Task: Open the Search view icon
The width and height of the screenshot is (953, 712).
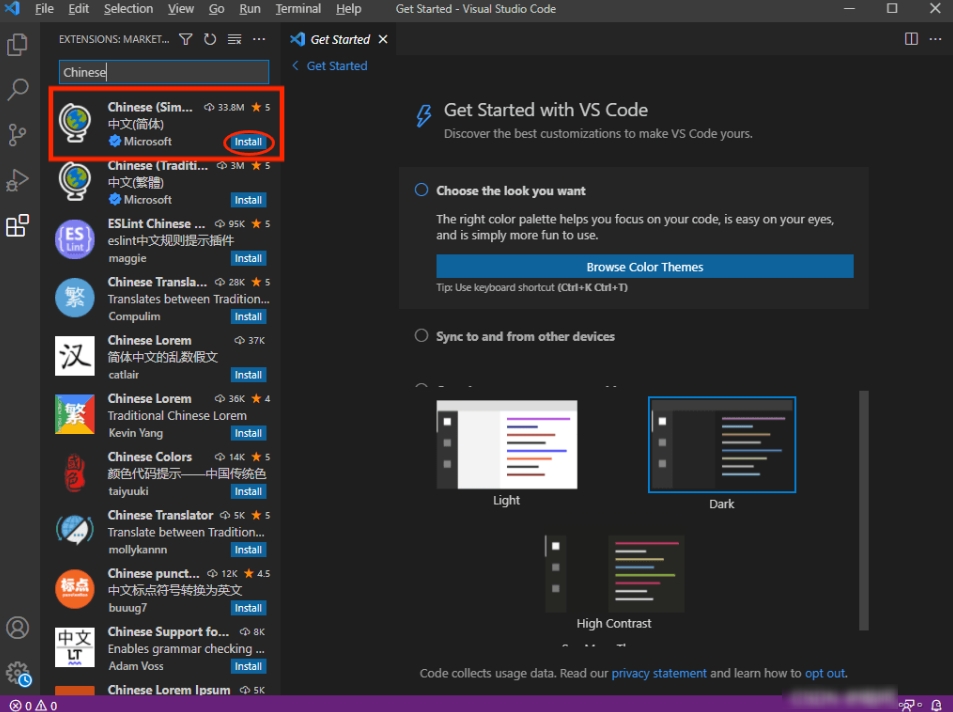Action: (x=18, y=90)
